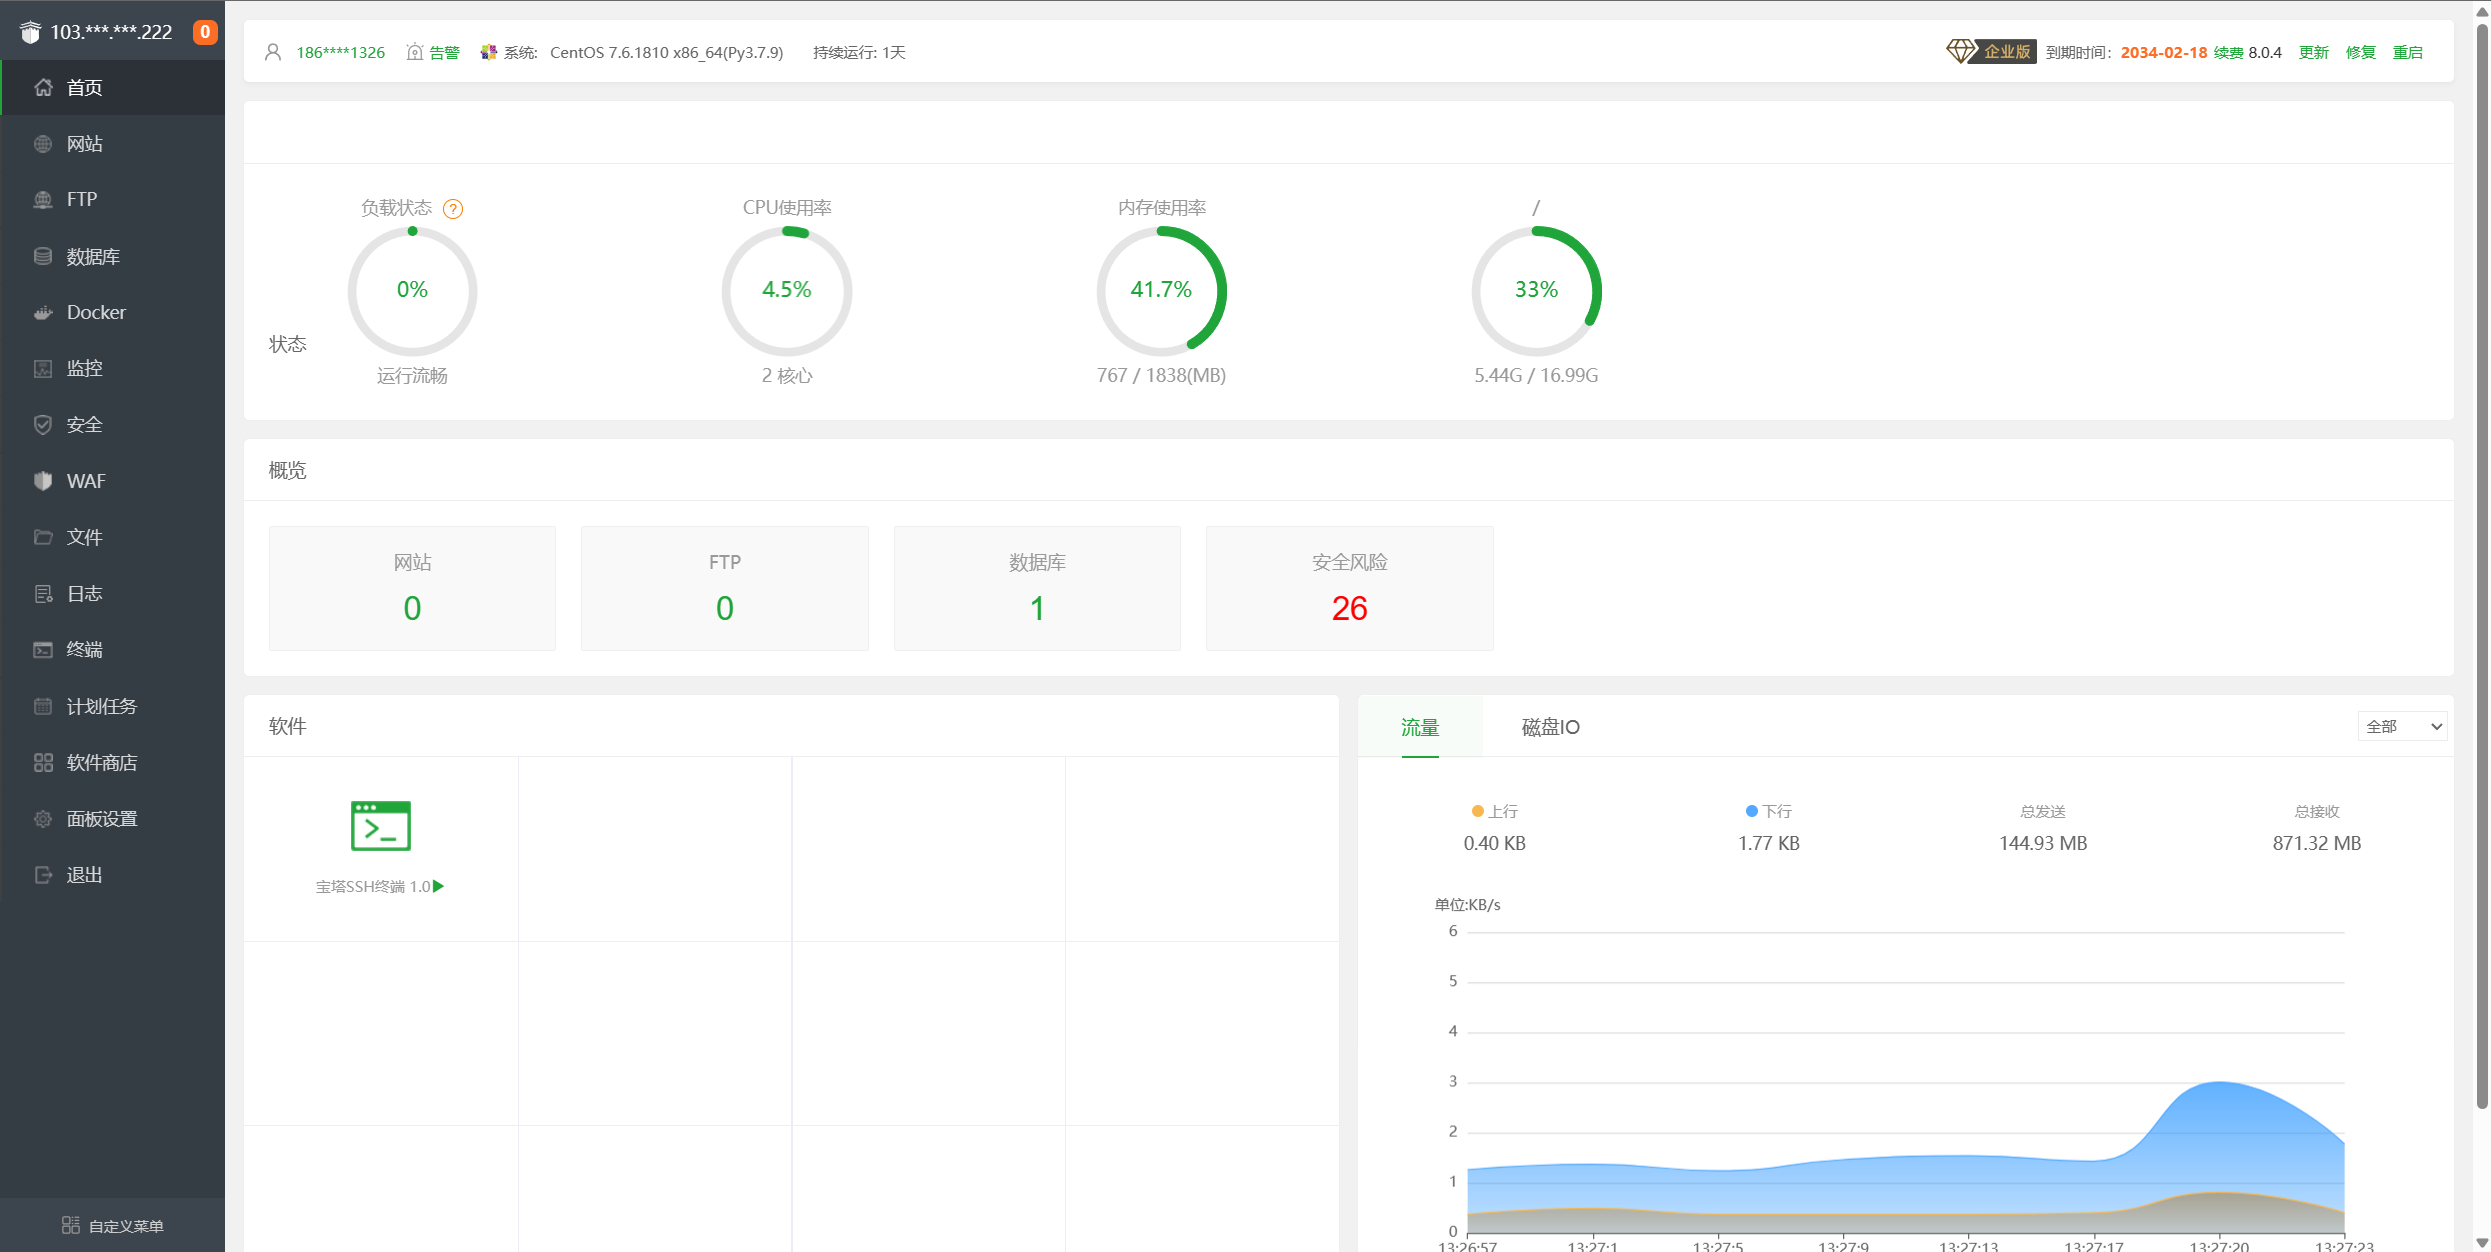2491x1252 pixels.
Task: Click the 重启 restart link
Action: [2408, 52]
